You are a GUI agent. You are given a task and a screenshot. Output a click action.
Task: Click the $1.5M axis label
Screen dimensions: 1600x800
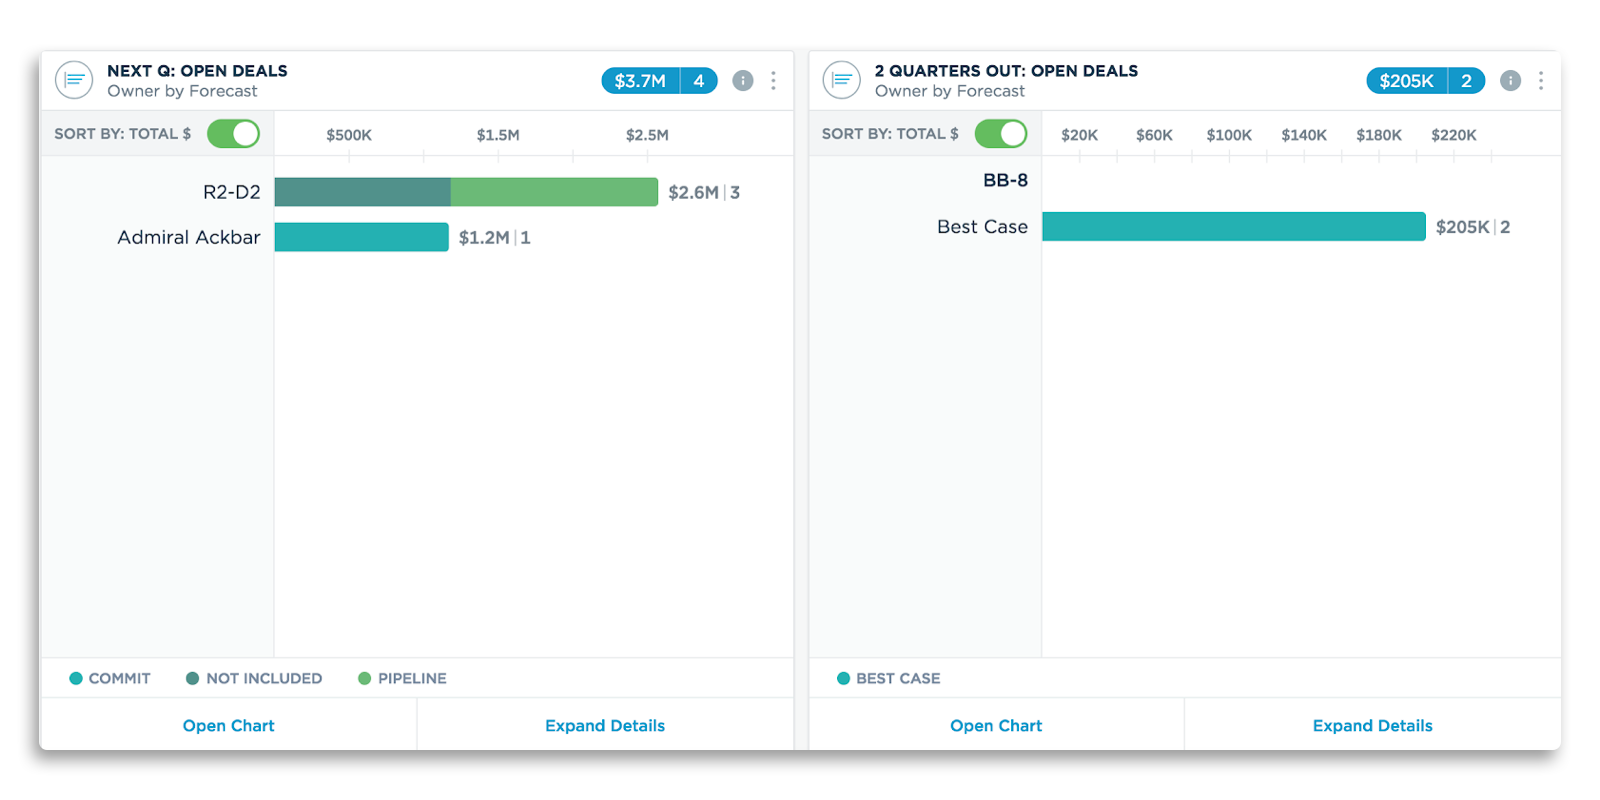pos(498,135)
